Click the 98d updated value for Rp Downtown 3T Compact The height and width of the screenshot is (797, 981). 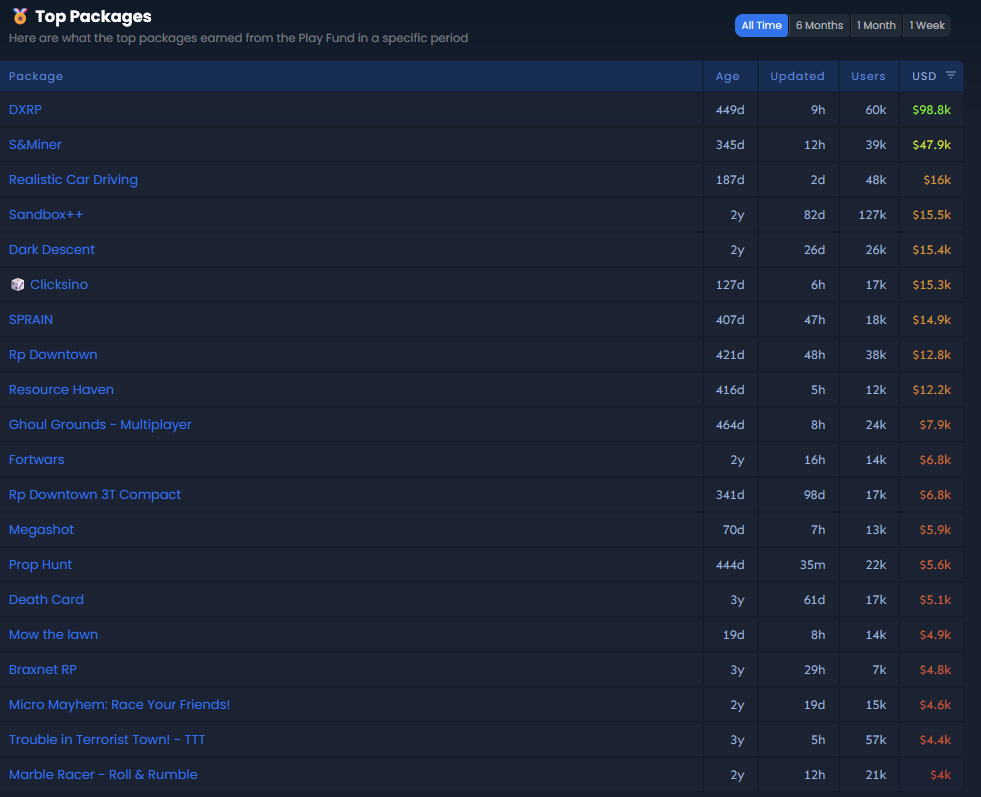click(x=814, y=495)
